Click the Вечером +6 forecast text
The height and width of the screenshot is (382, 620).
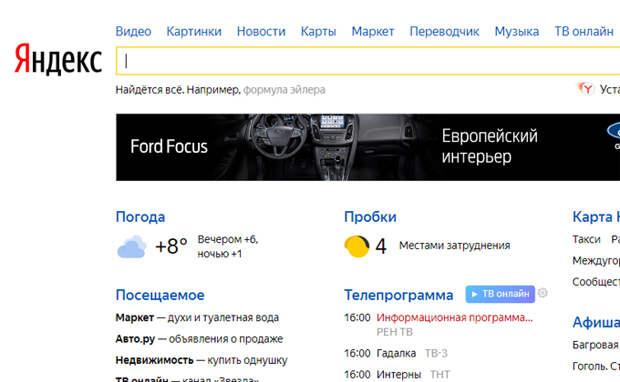227,239
